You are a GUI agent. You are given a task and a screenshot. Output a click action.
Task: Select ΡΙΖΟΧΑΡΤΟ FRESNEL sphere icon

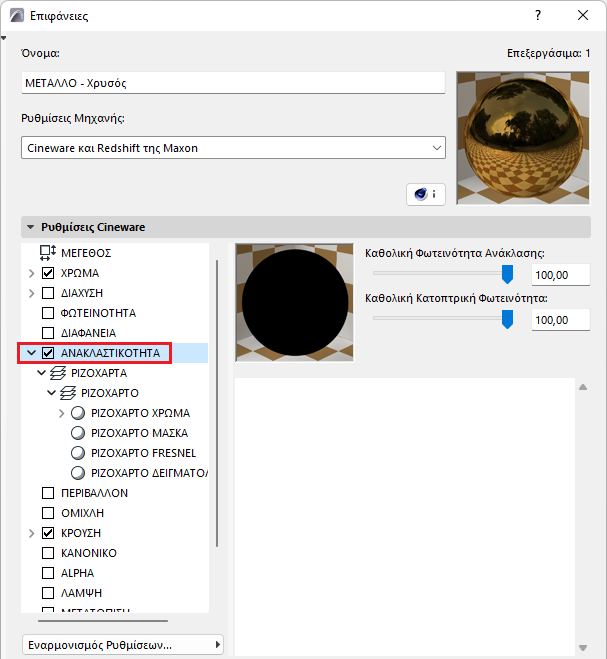78,453
